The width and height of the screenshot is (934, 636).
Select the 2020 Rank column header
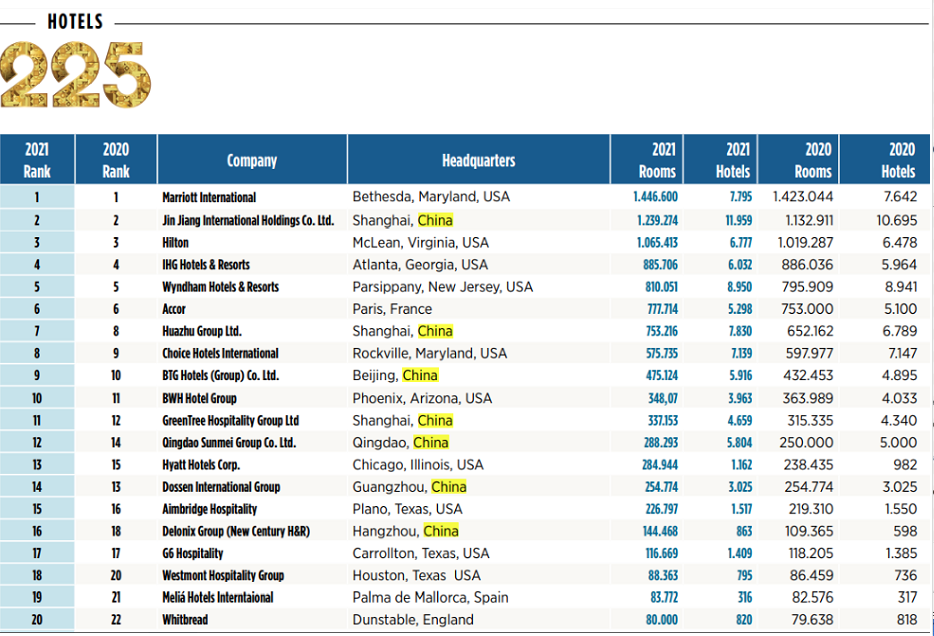click(116, 160)
